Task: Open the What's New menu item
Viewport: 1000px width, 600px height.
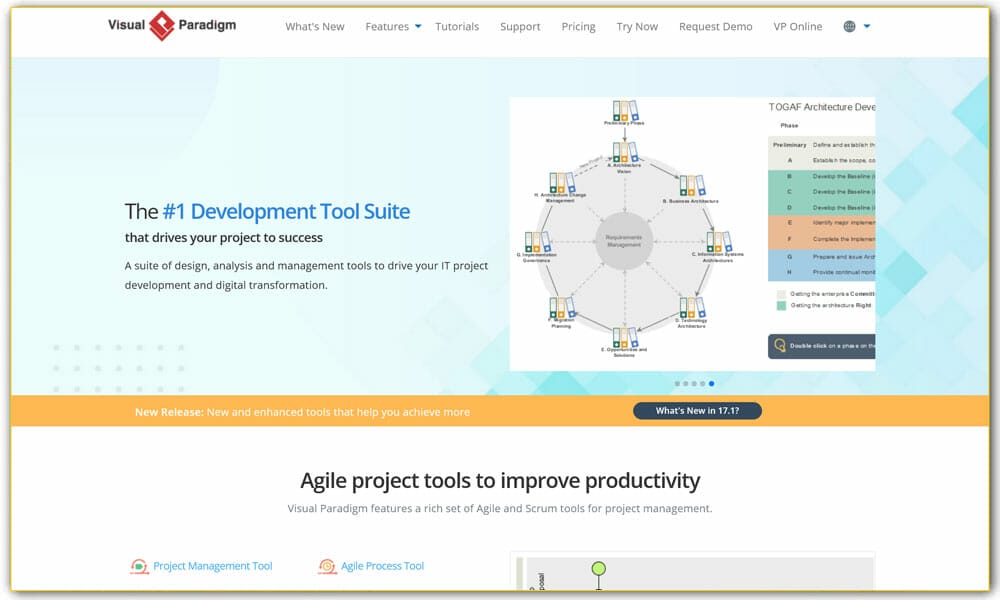Action: [x=315, y=27]
